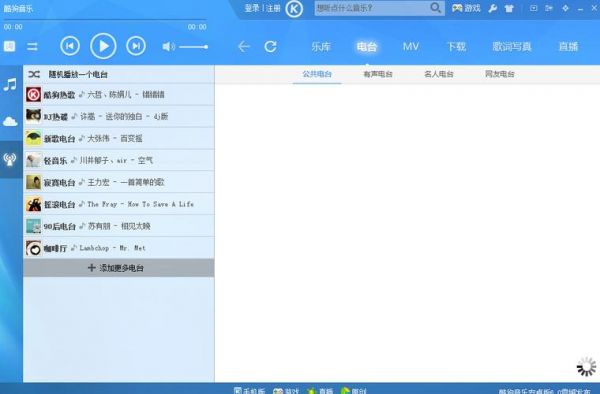Select the 咖啡厅 radio station
The width and height of the screenshot is (600, 394).
pyautogui.click(x=119, y=248)
